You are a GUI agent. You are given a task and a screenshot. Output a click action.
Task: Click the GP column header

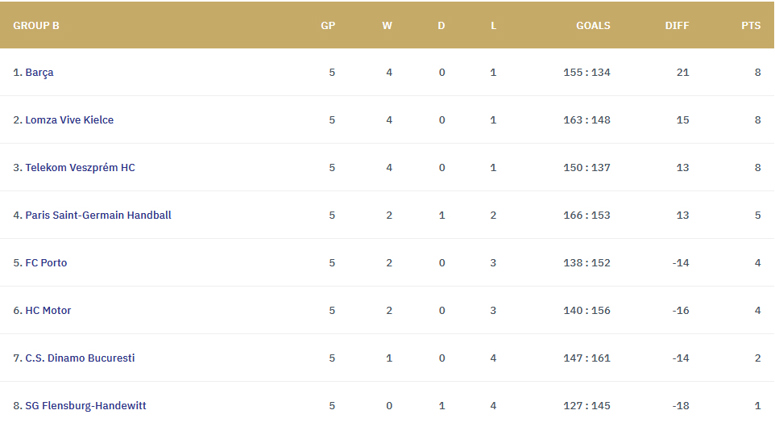point(328,26)
